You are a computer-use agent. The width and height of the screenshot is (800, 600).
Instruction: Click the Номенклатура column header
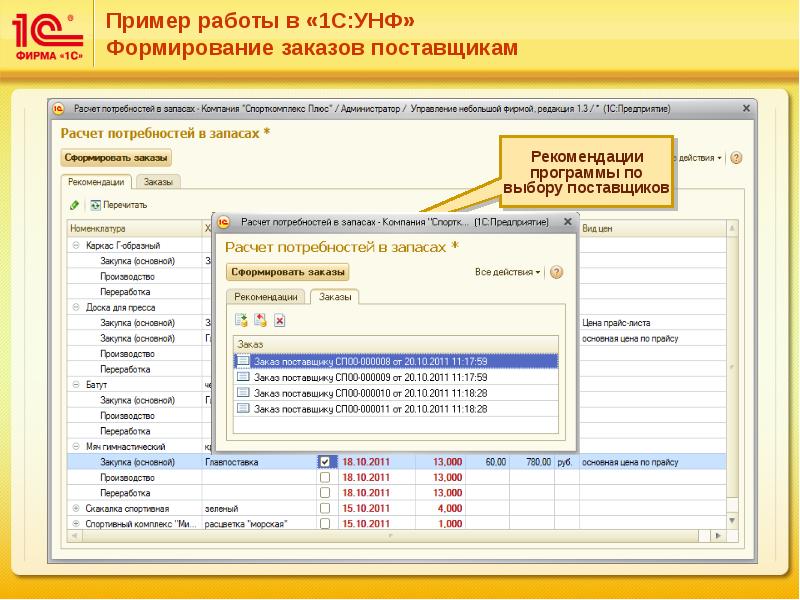coord(135,229)
